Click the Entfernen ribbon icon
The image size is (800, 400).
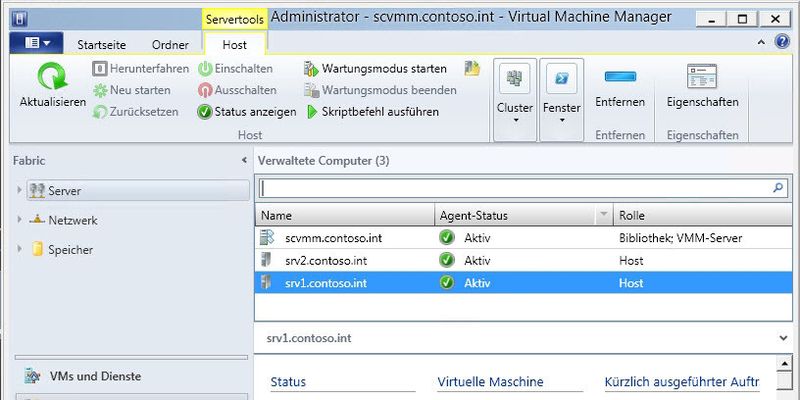click(620, 78)
